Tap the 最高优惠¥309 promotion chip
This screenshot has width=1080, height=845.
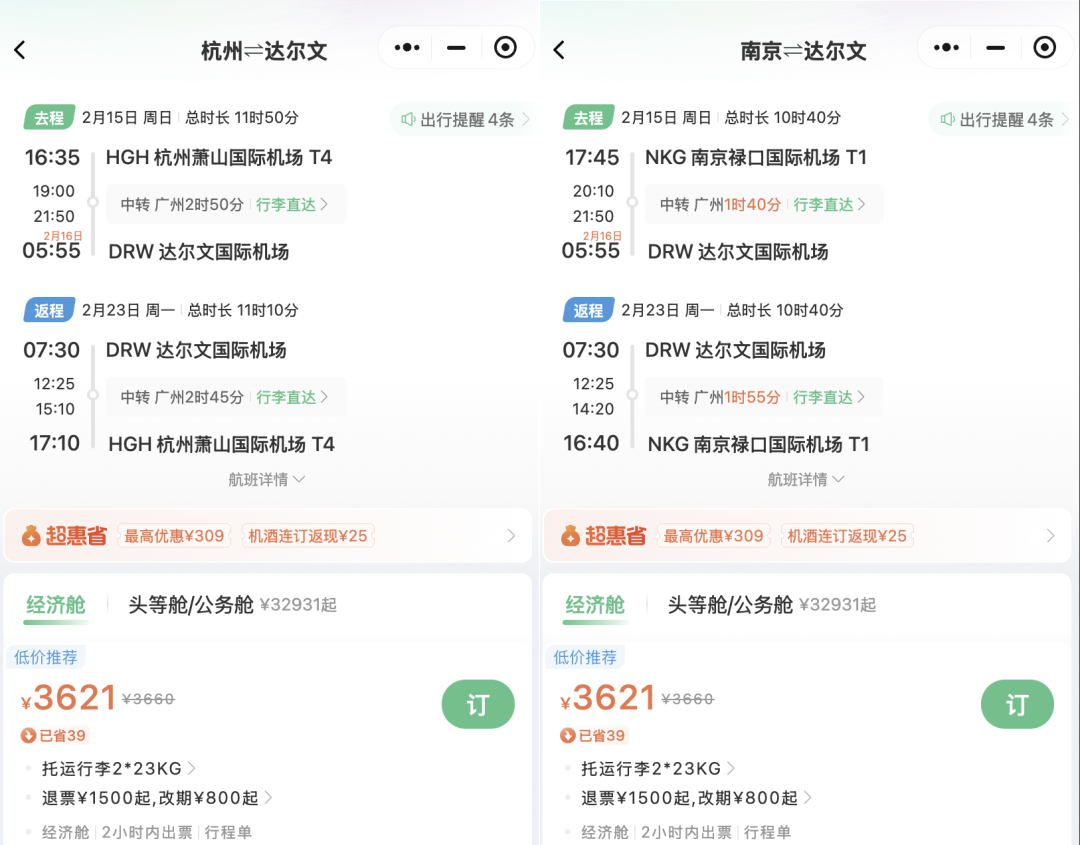(x=173, y=535)
